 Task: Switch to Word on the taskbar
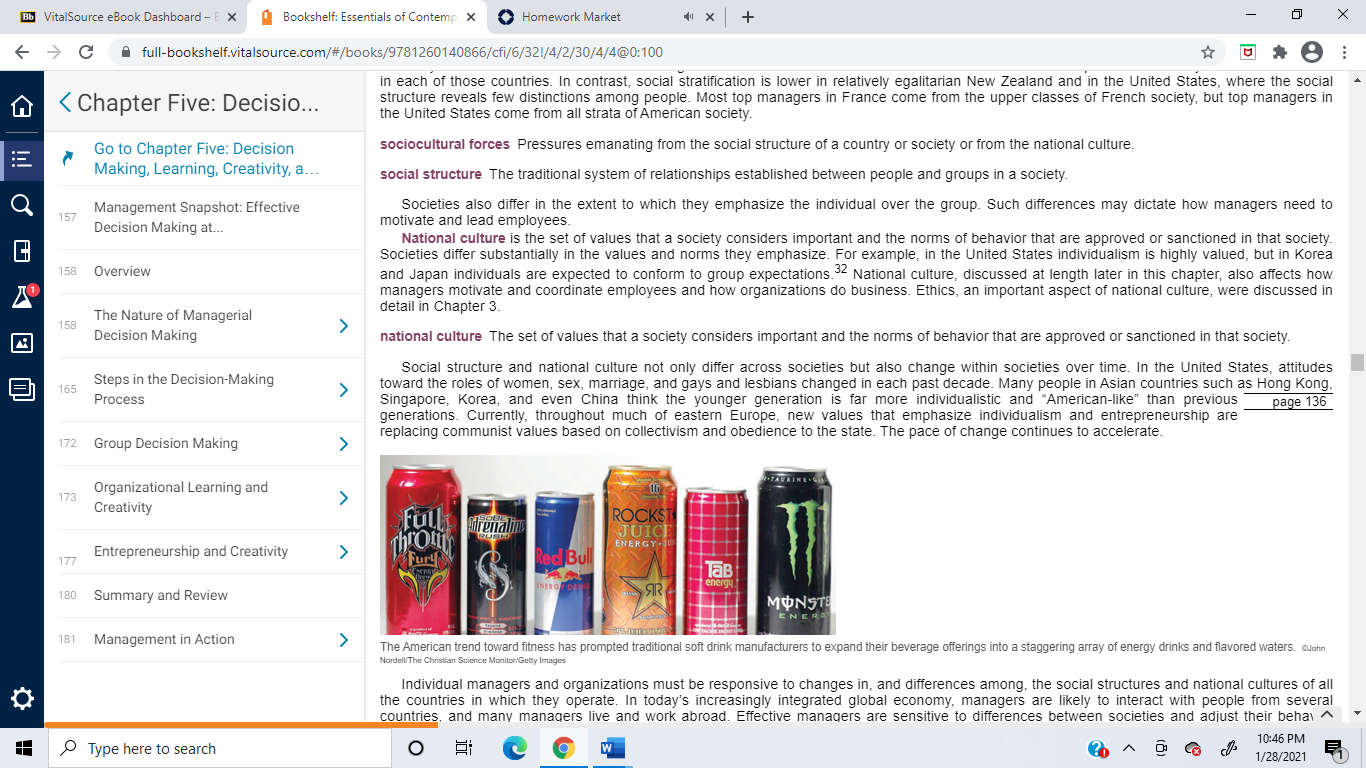click(x=612, y=748)
